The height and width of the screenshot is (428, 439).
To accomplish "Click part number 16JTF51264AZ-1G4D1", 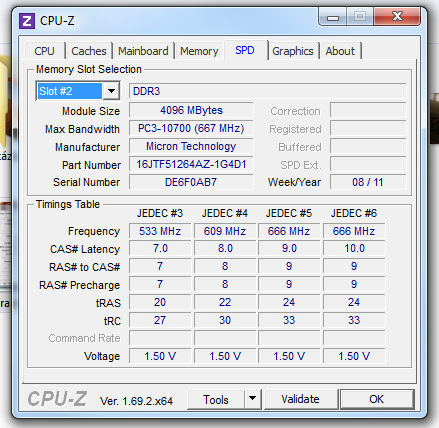I will point(191,164).
